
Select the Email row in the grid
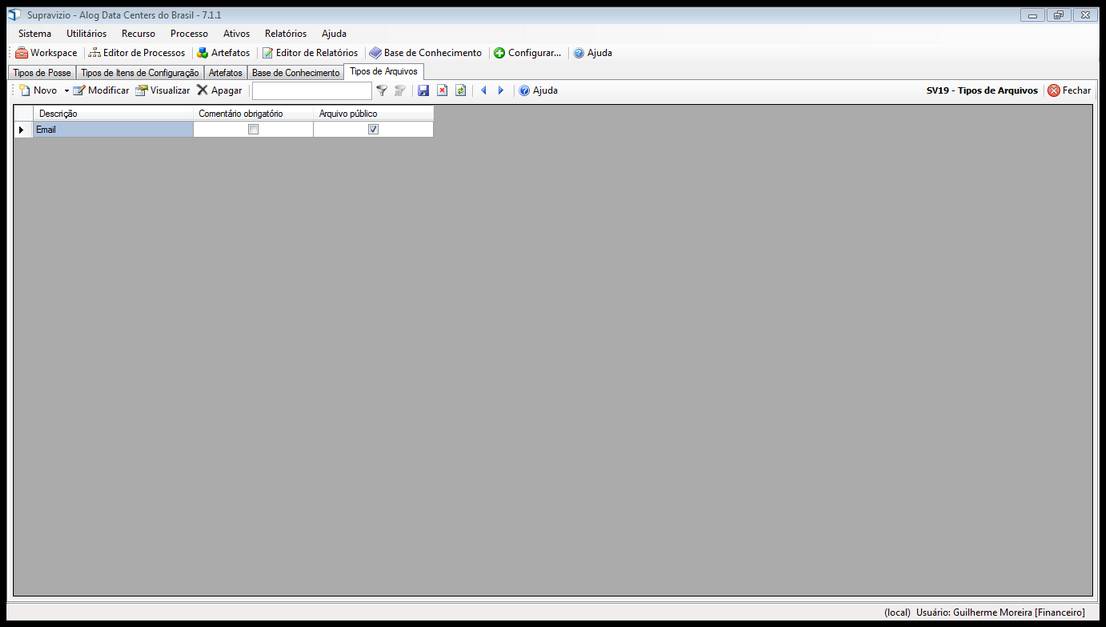tap(110, 129)
